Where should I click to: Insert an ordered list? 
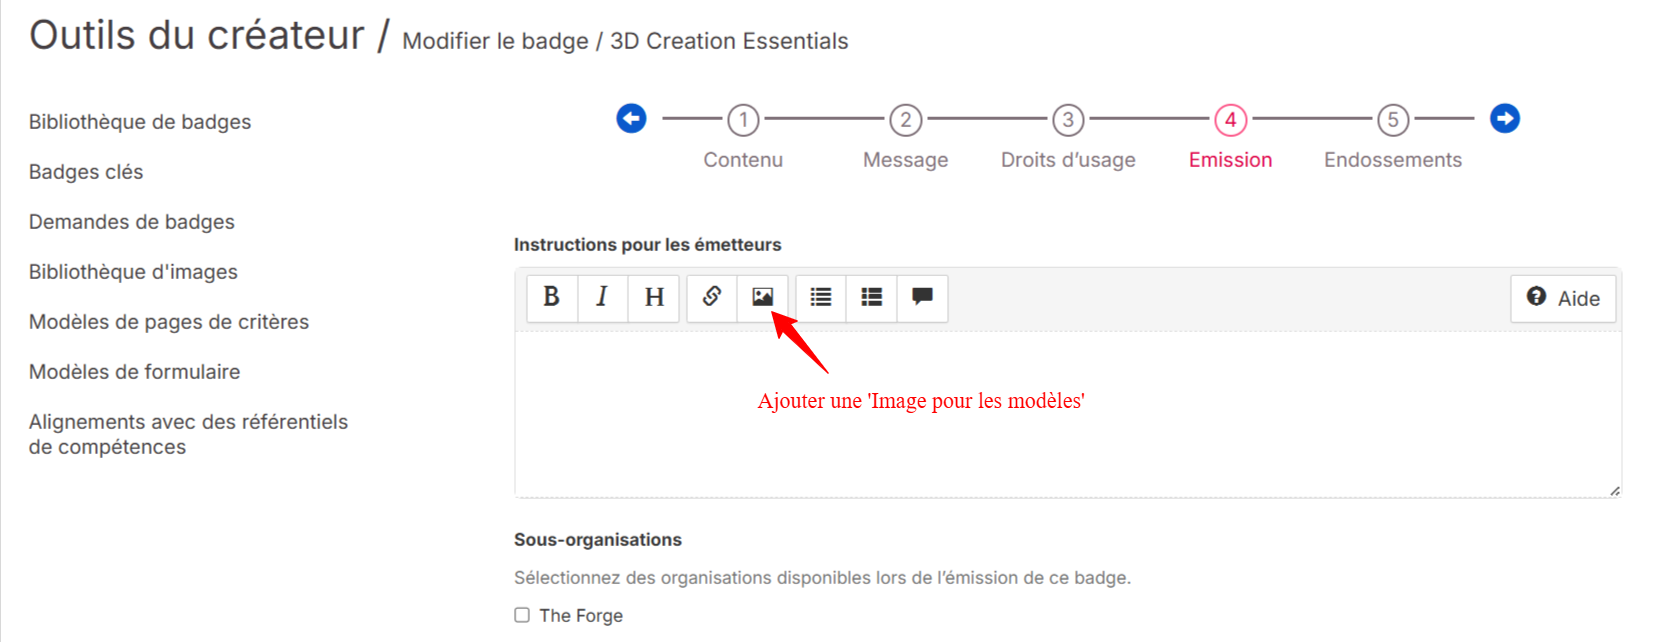click(872, 297)
